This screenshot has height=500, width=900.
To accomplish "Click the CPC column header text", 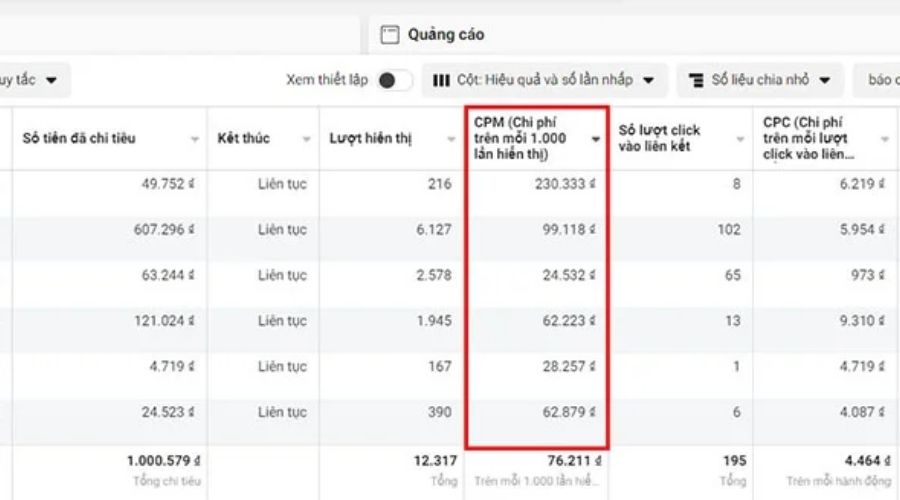I will [x=808, y=138].
